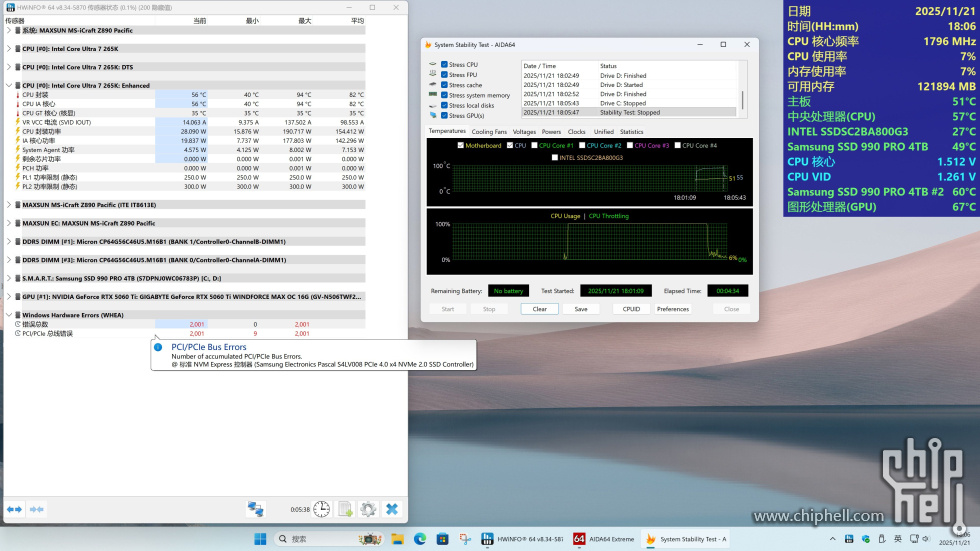Open Preferences in stability test window
Image resolution: width=980 pixels, height=551 pixels.
click(672, 309)
